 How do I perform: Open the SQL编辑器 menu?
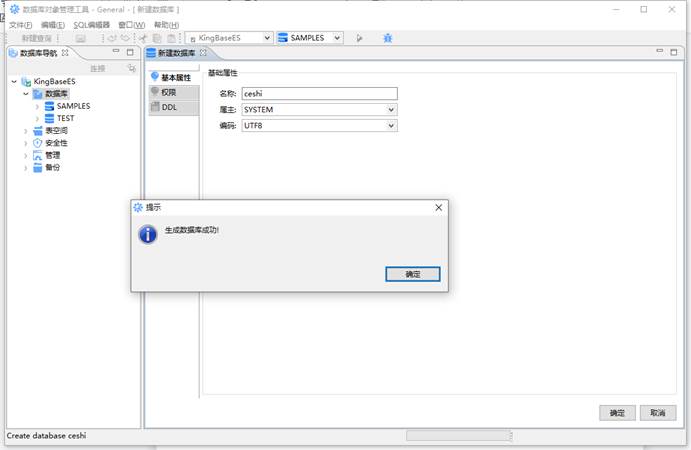[x=91, y=25]
